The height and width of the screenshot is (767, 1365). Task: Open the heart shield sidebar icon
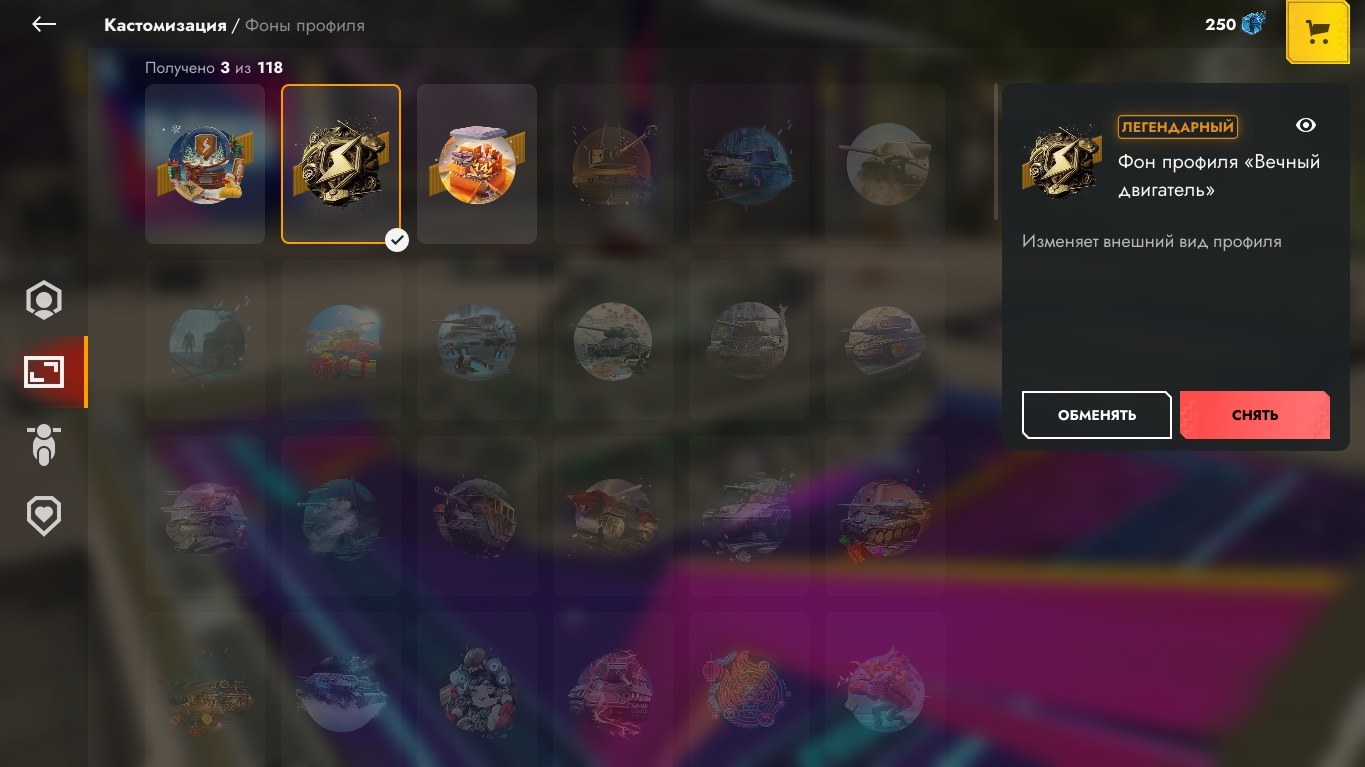(x=44, y=516)
